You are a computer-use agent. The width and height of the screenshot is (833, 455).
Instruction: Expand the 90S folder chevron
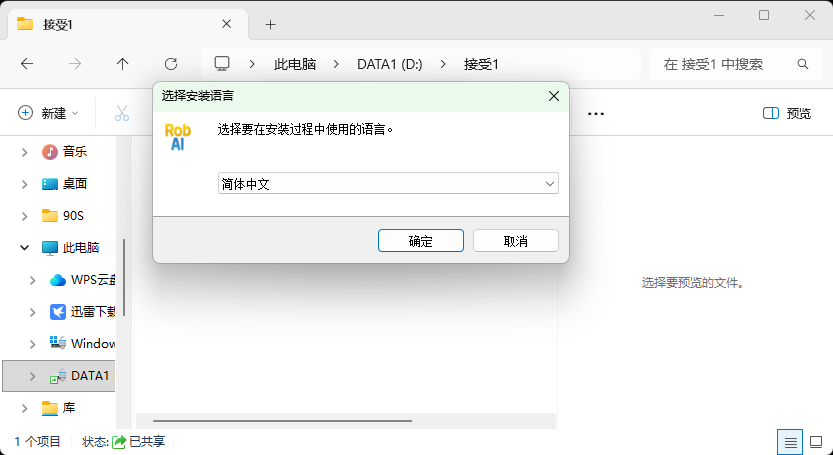click(25, 215)
